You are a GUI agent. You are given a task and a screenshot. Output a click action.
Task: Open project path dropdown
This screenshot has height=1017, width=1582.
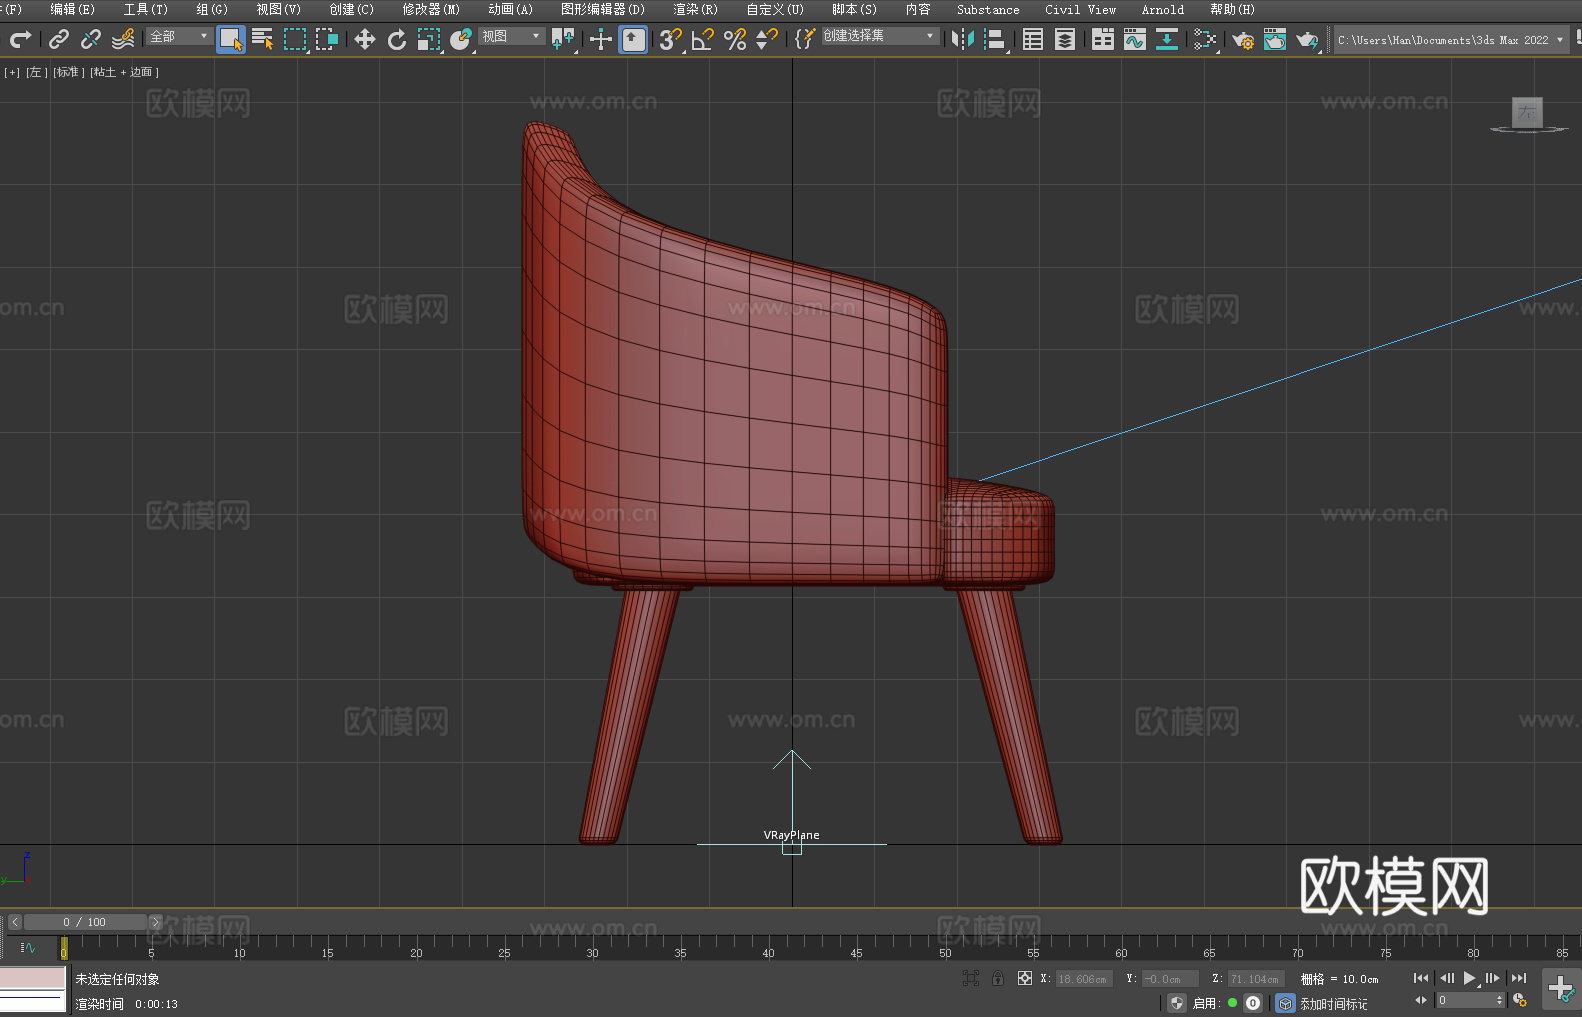1451,40
